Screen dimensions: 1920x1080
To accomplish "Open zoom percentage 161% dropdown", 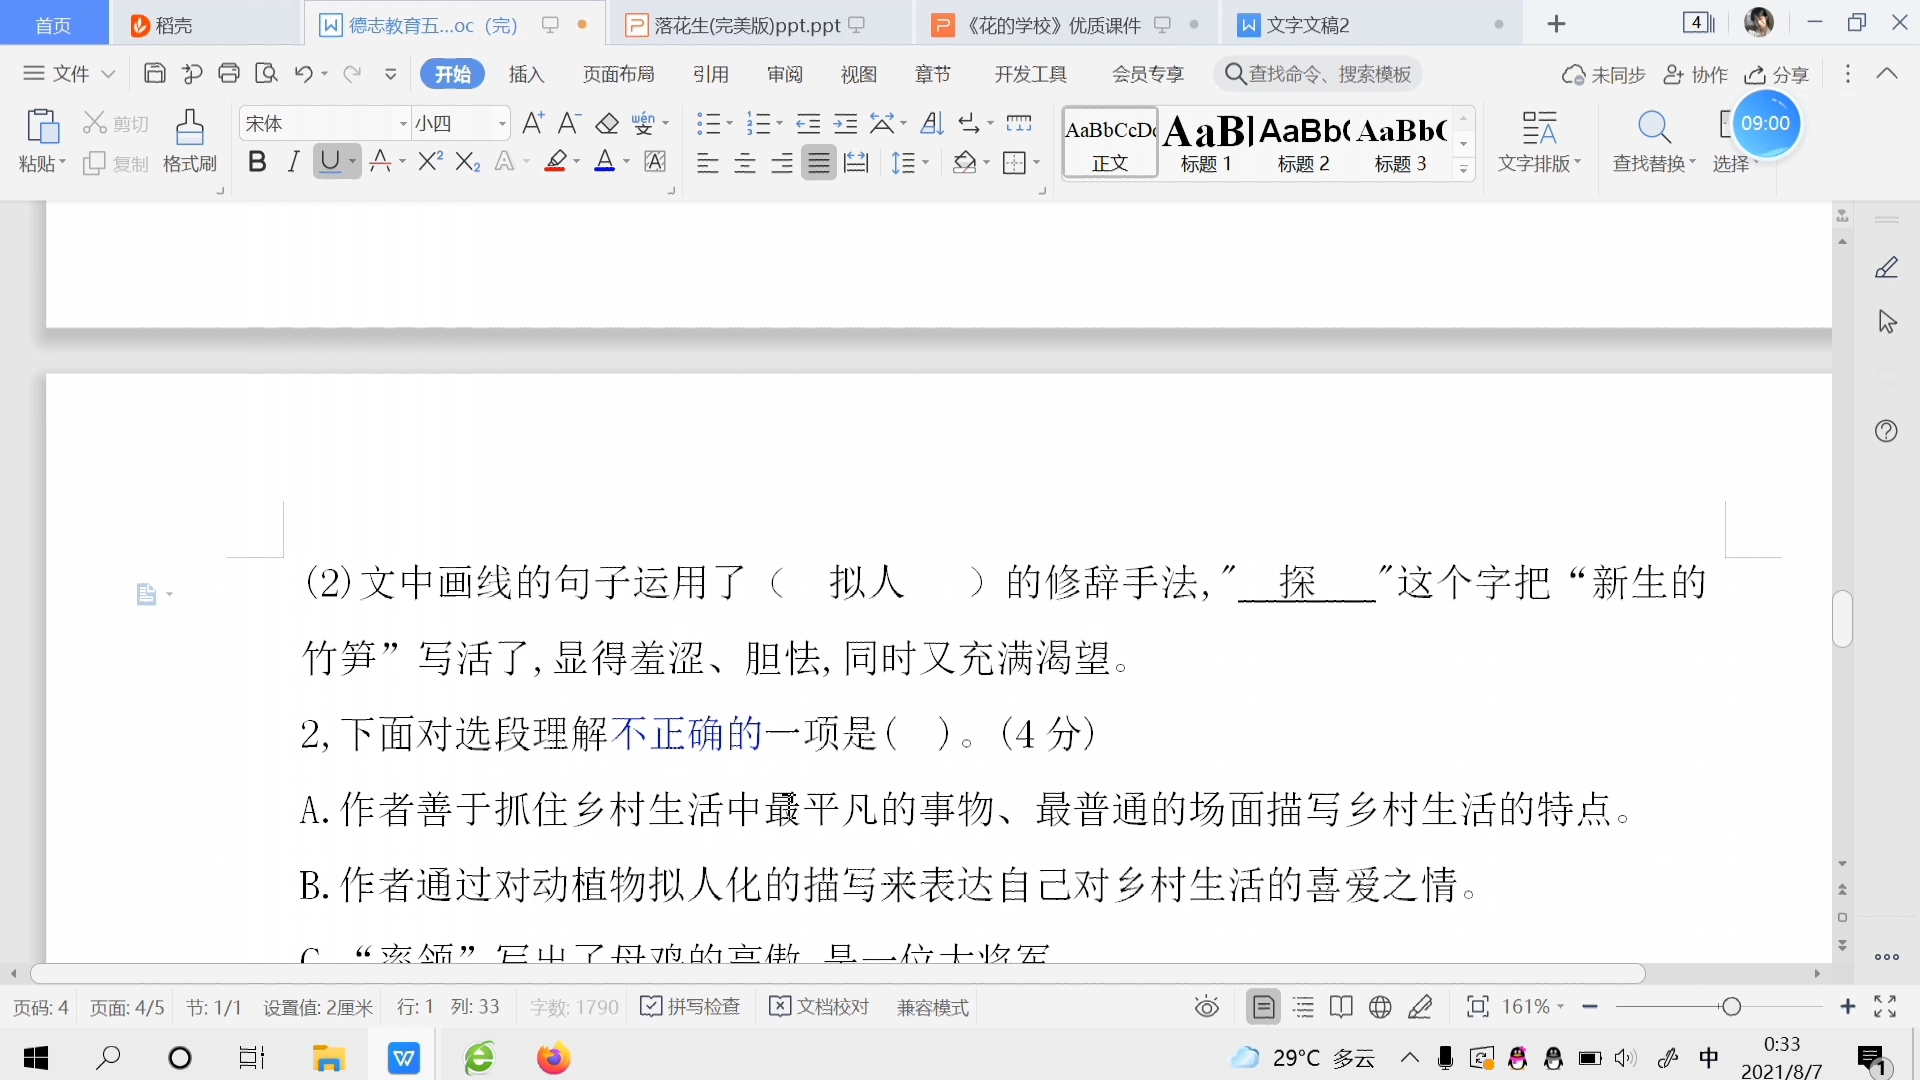I will coord(1534,1007).
